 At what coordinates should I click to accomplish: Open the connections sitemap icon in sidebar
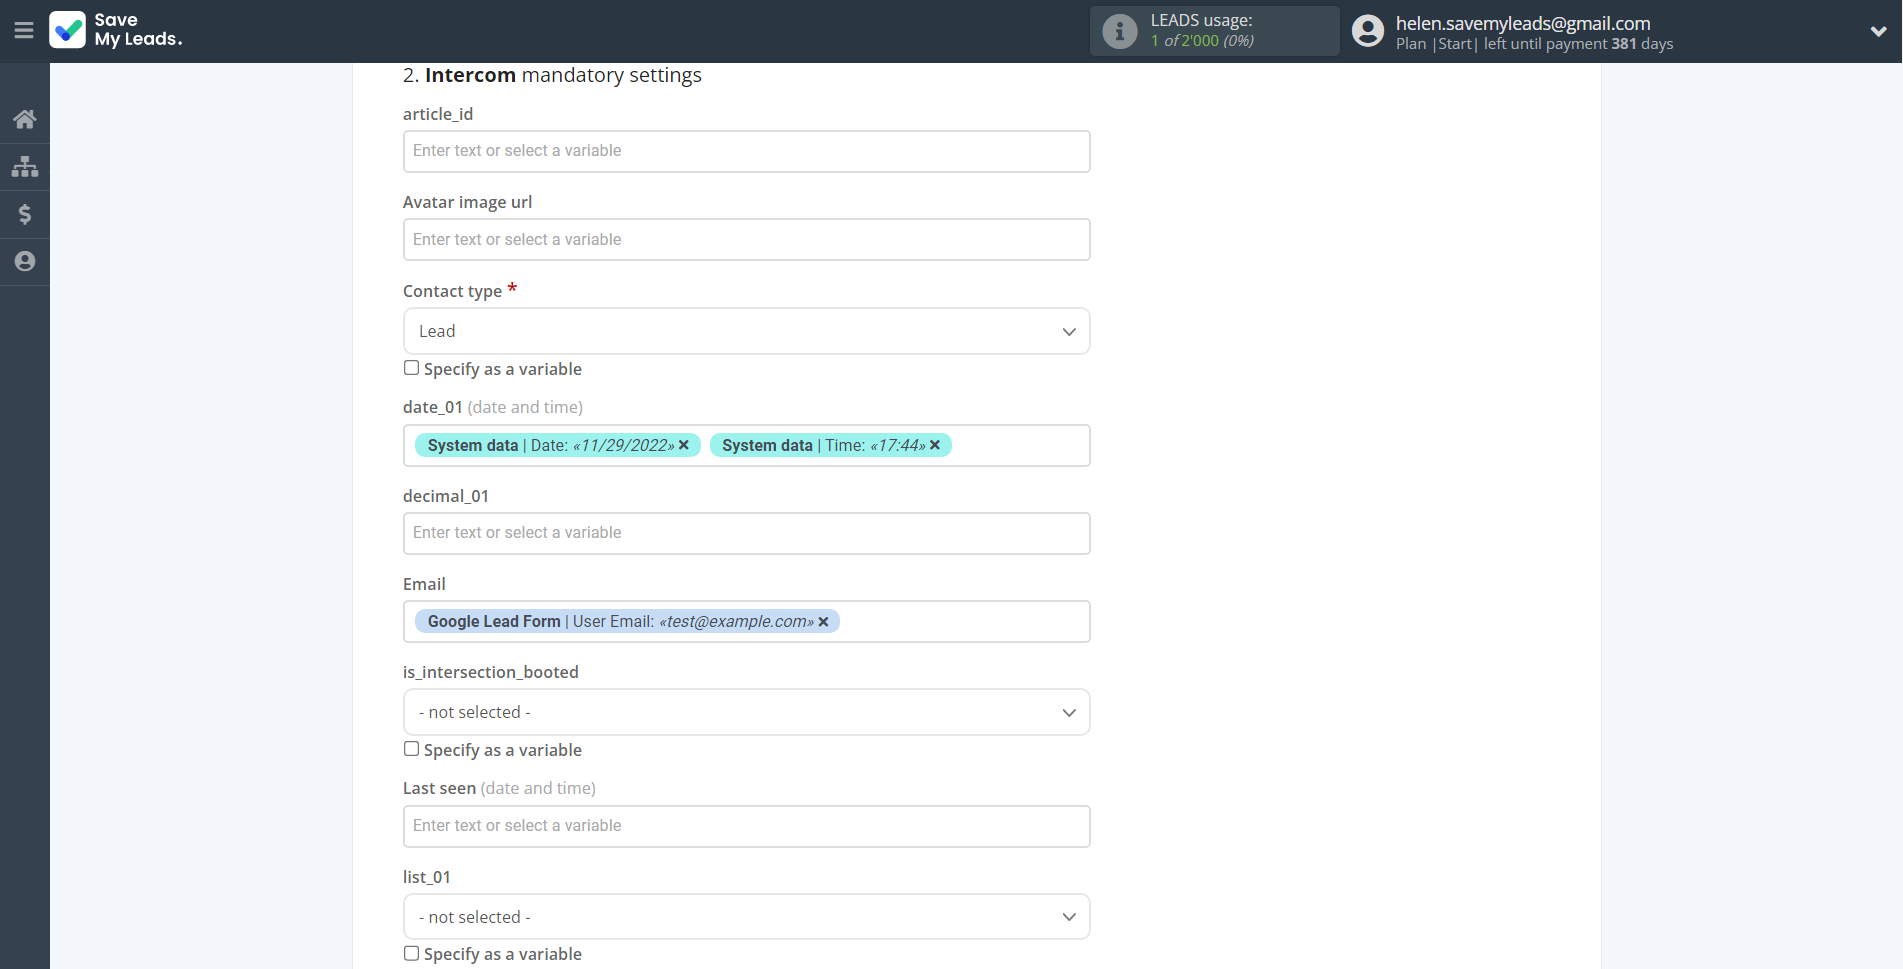[x=25, y=166]
